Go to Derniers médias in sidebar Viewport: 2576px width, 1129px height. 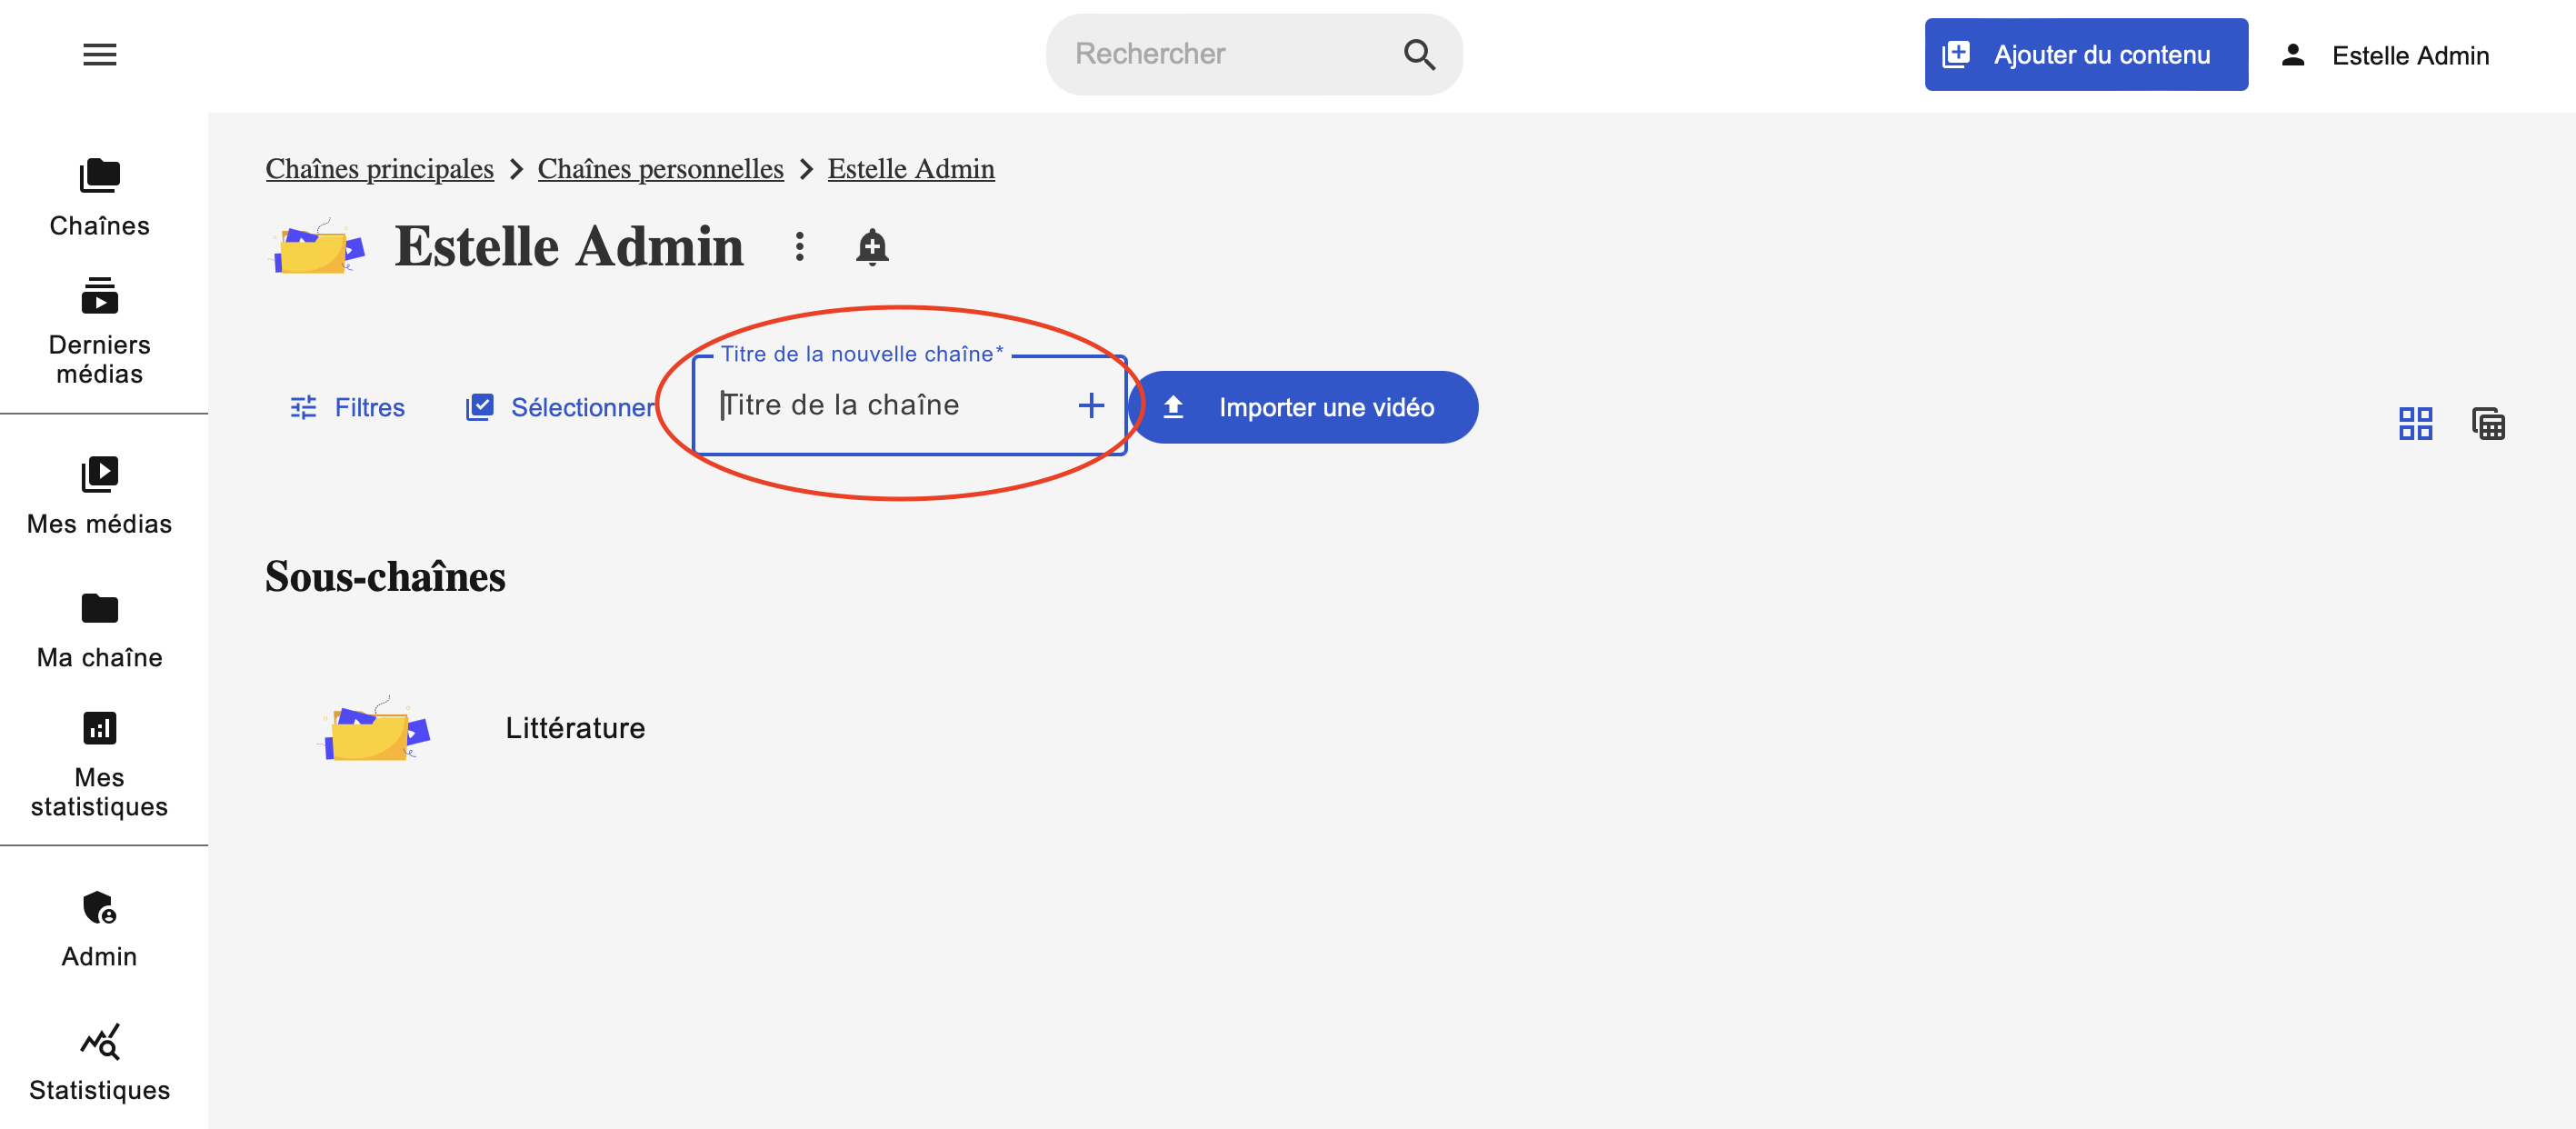click(99, 330)
